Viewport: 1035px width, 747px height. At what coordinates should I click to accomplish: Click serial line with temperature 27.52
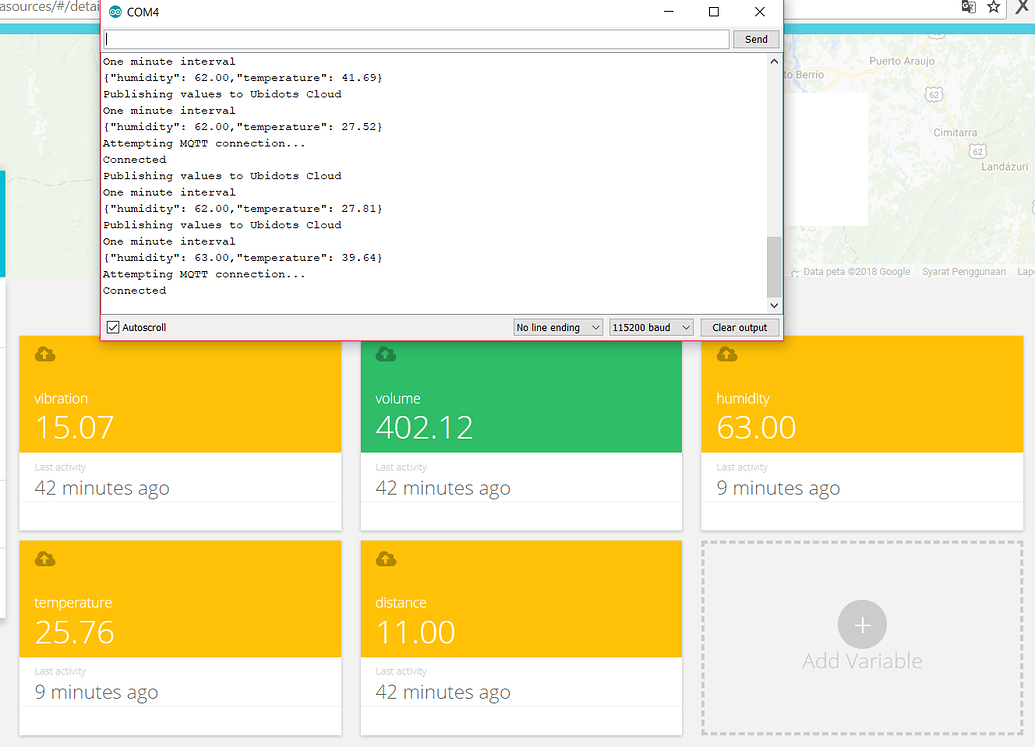click(x=243, y=127)
